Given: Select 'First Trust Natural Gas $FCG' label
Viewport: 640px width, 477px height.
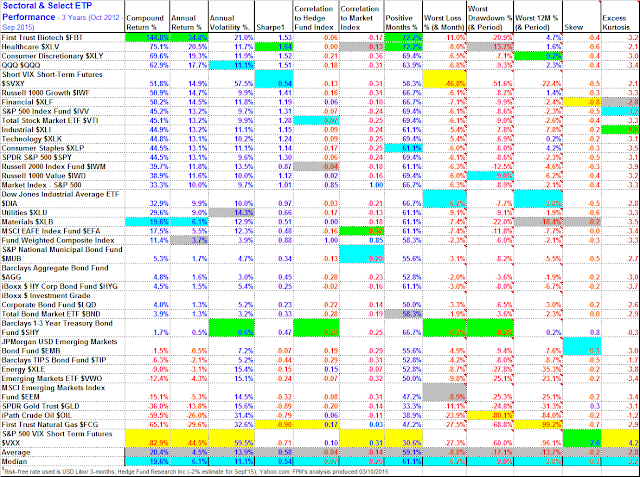Looking at the screenshot, I should [52, 424].
